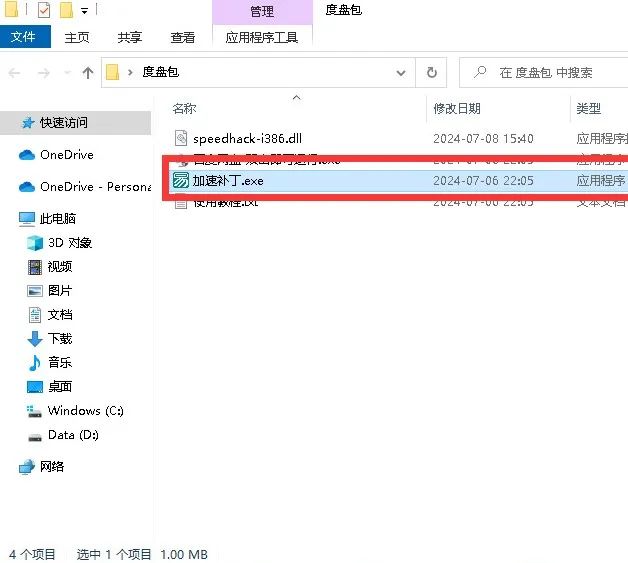Viewport: 628px width, 563px height.
Task: Expand the address bar breadcrumb chevron
Action: (130, 72)
